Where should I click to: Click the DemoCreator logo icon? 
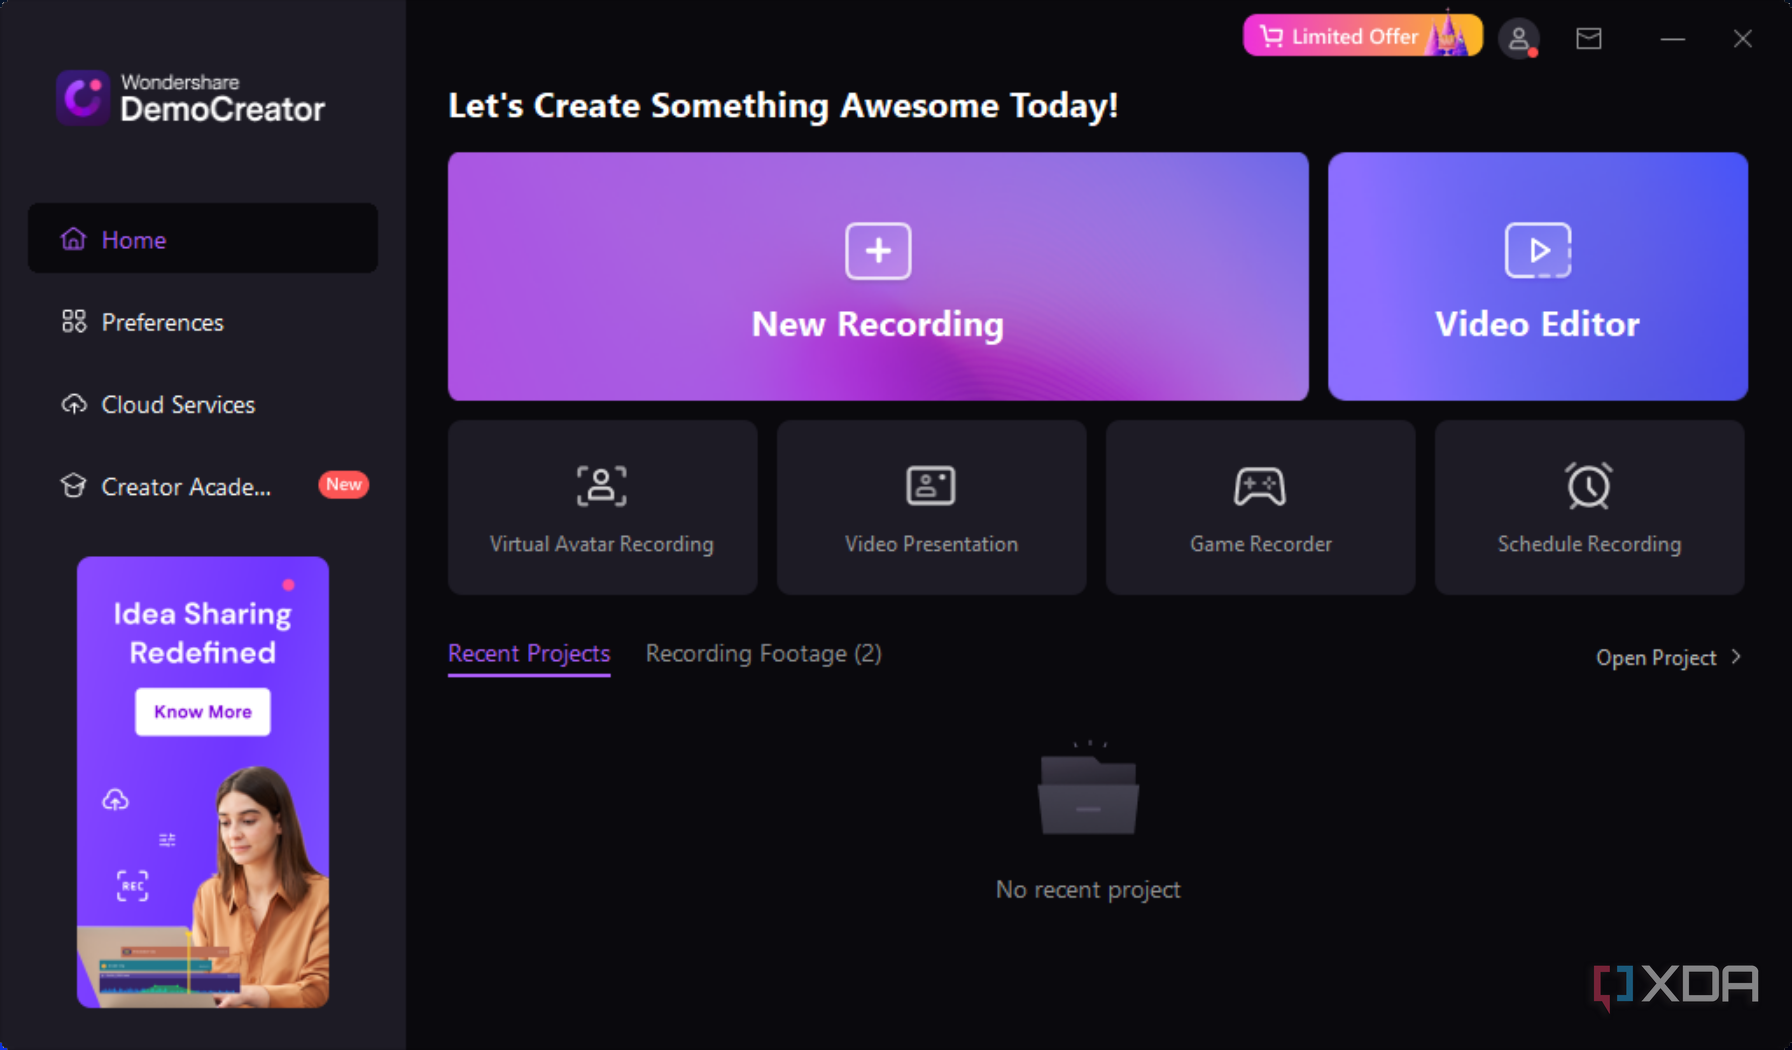[83, 97]
